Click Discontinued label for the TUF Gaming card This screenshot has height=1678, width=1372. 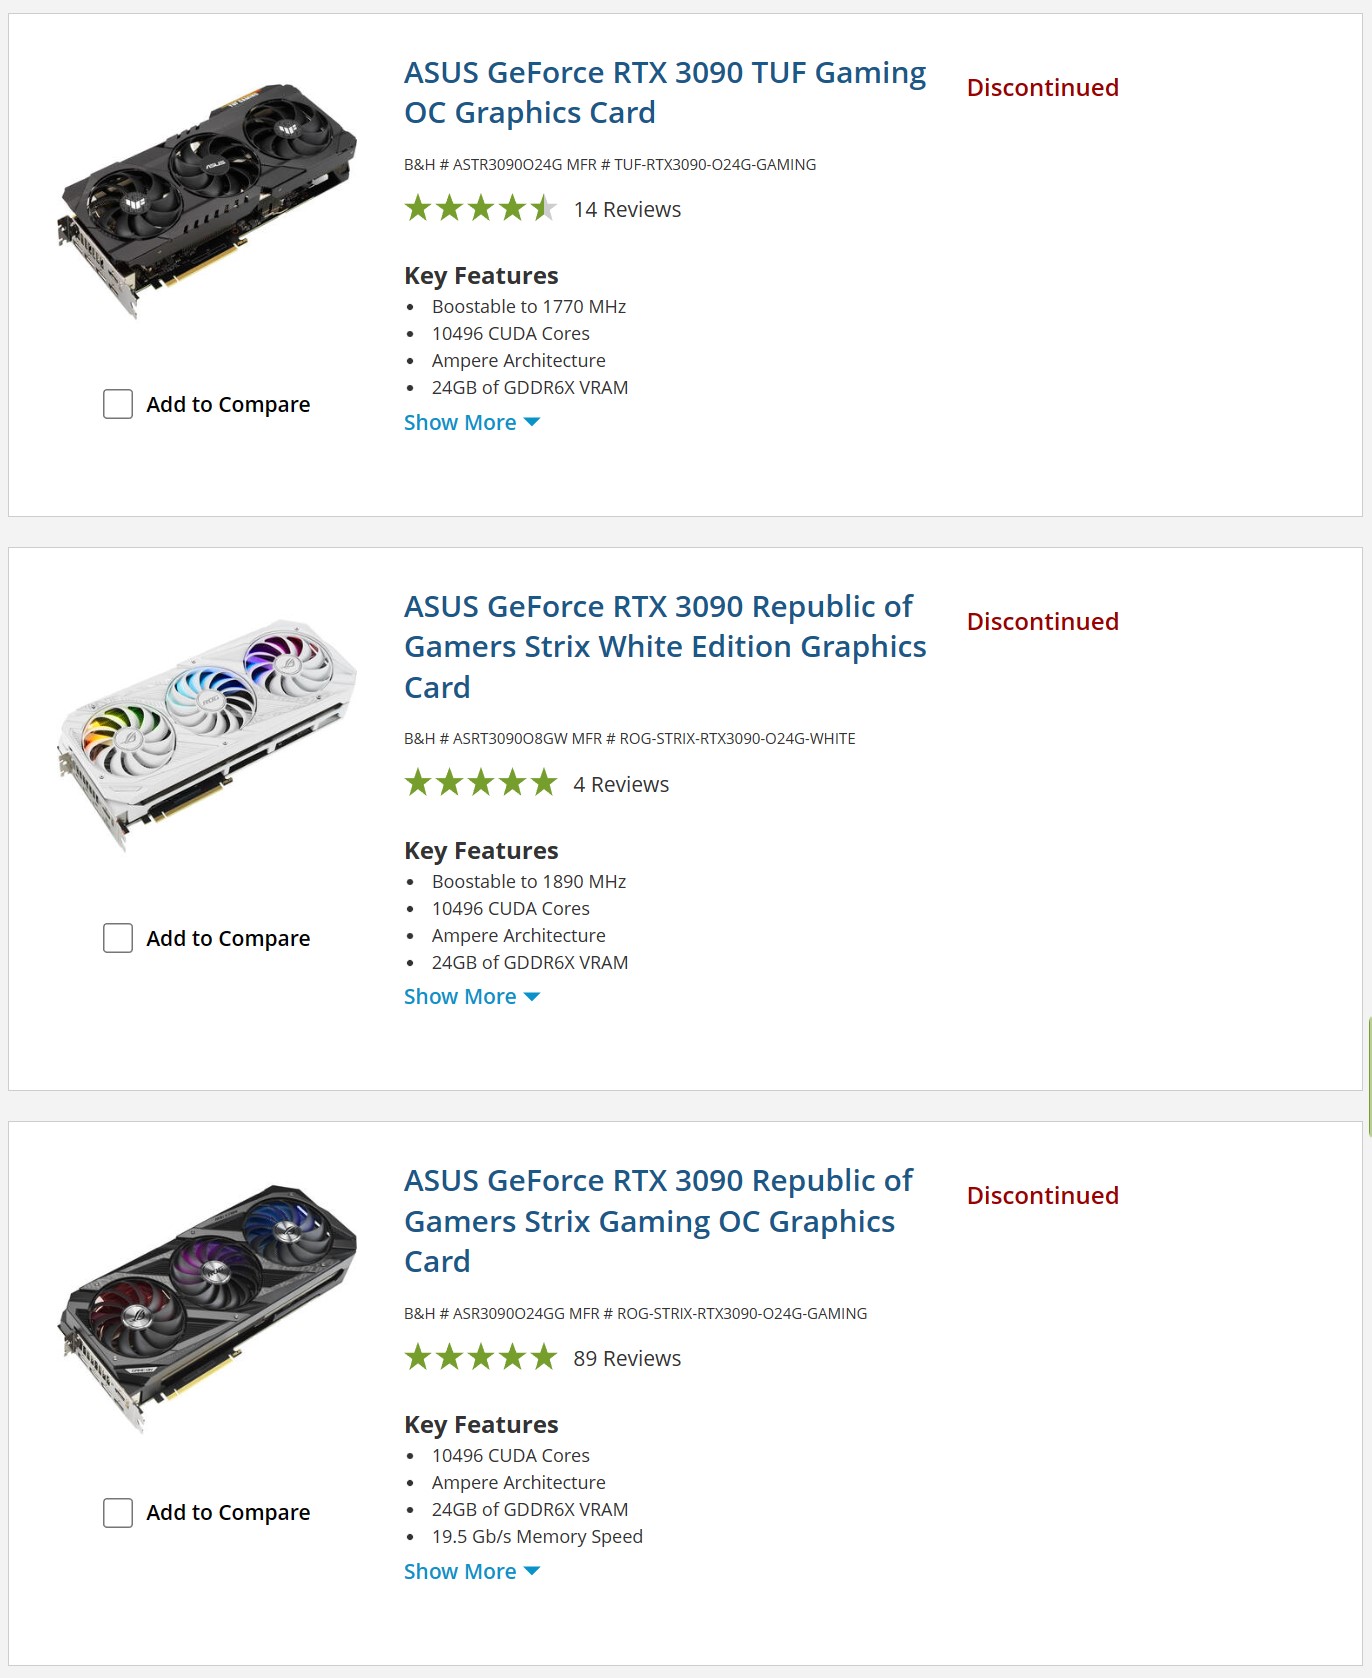(1042, 88)
